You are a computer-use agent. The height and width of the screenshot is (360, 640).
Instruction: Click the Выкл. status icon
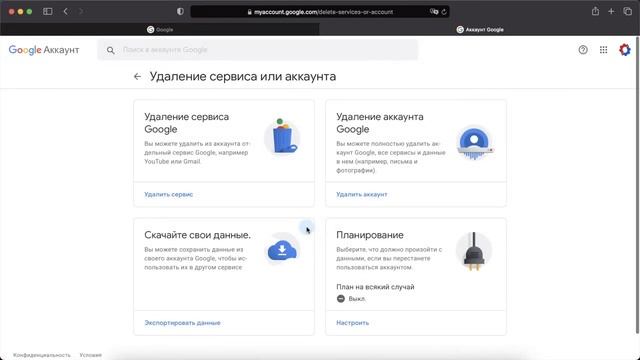tap(341, 298)
